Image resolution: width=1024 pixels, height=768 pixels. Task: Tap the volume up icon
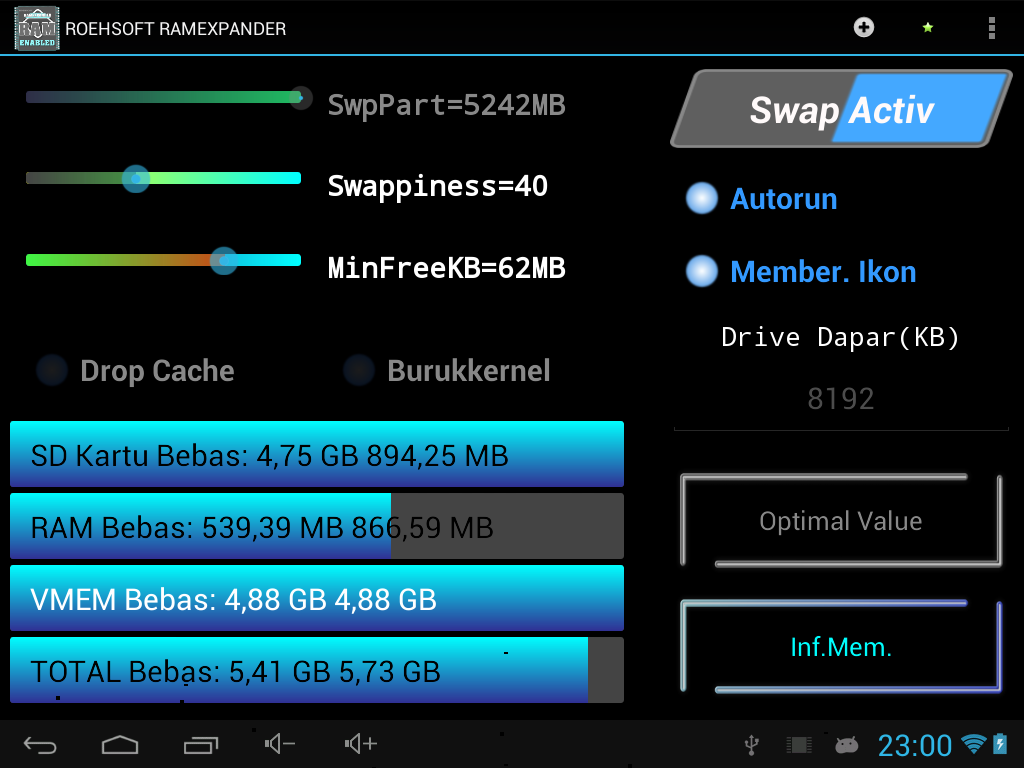tap(360, 743)
